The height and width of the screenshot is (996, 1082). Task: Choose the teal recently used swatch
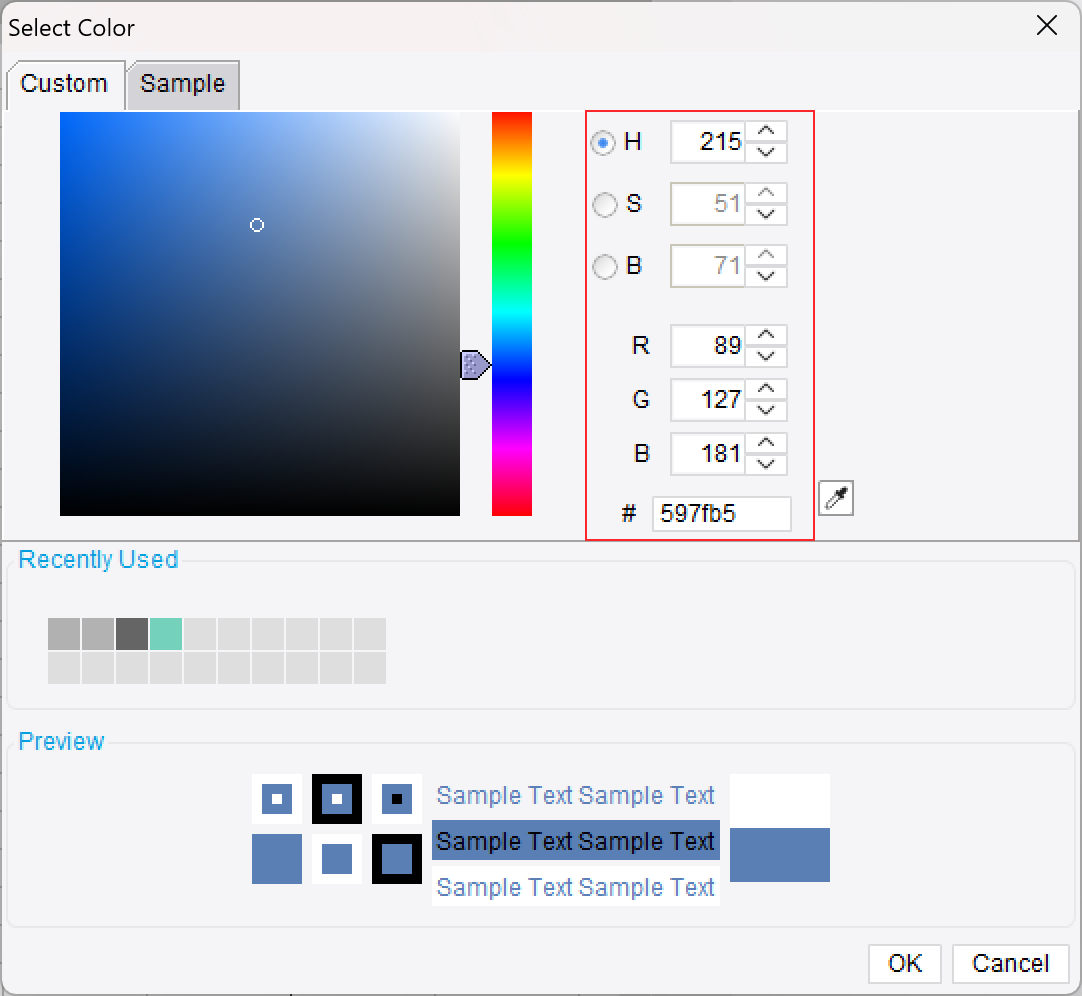click(x=166, y=634)
